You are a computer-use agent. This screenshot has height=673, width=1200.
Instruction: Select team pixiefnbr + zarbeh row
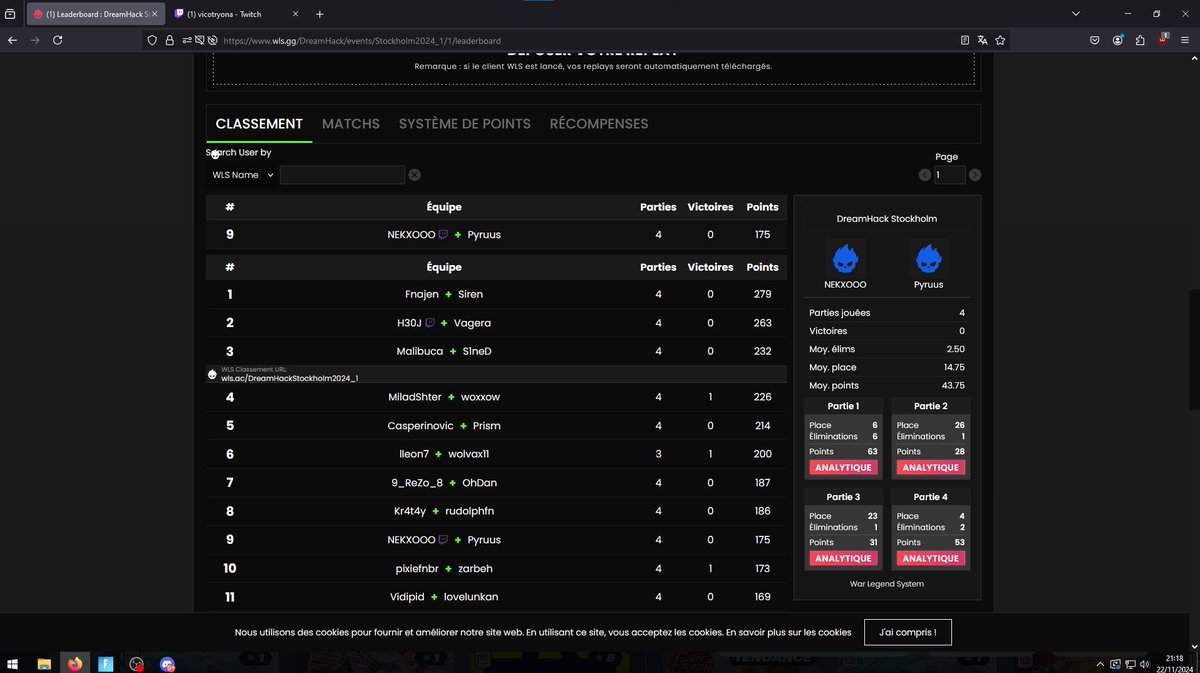496,568
